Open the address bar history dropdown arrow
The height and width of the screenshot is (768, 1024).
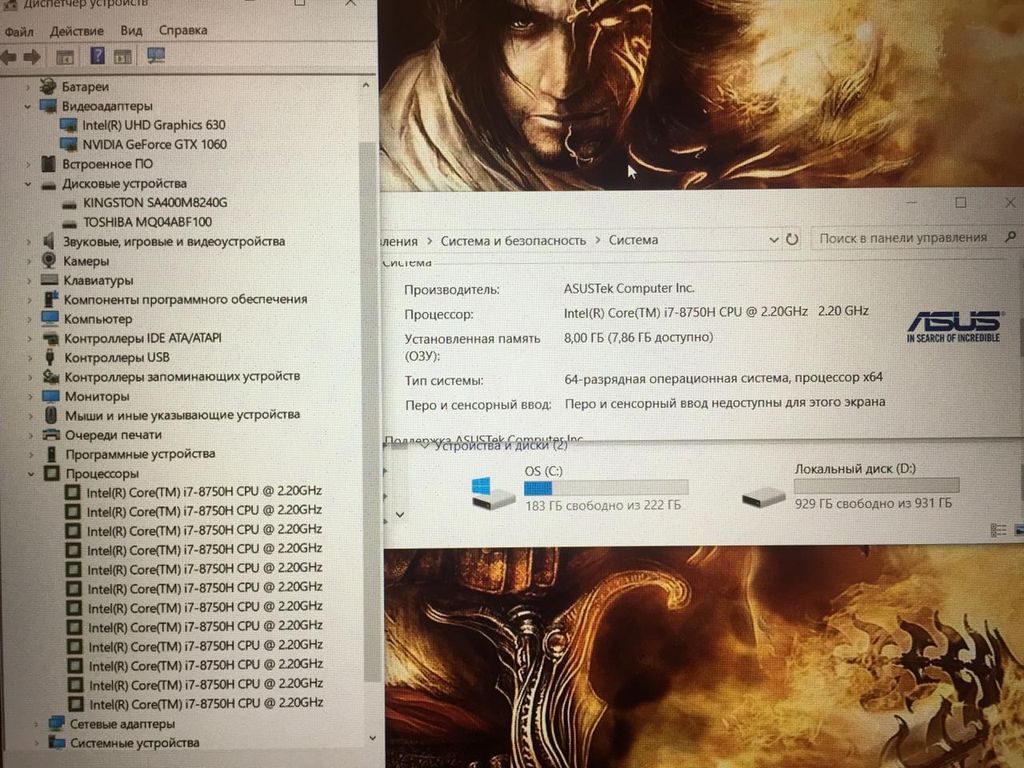(x=773, y=240)
